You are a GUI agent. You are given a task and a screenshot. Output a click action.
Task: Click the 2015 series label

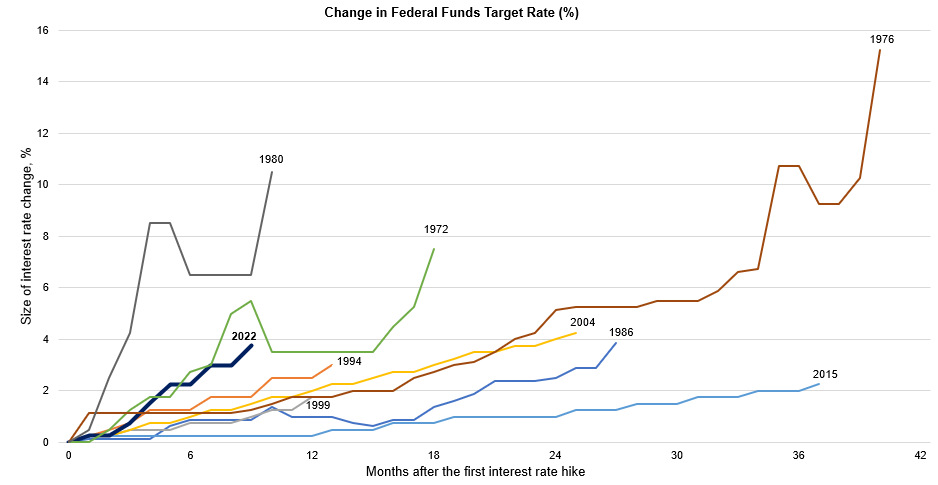[x=825, y=374]
